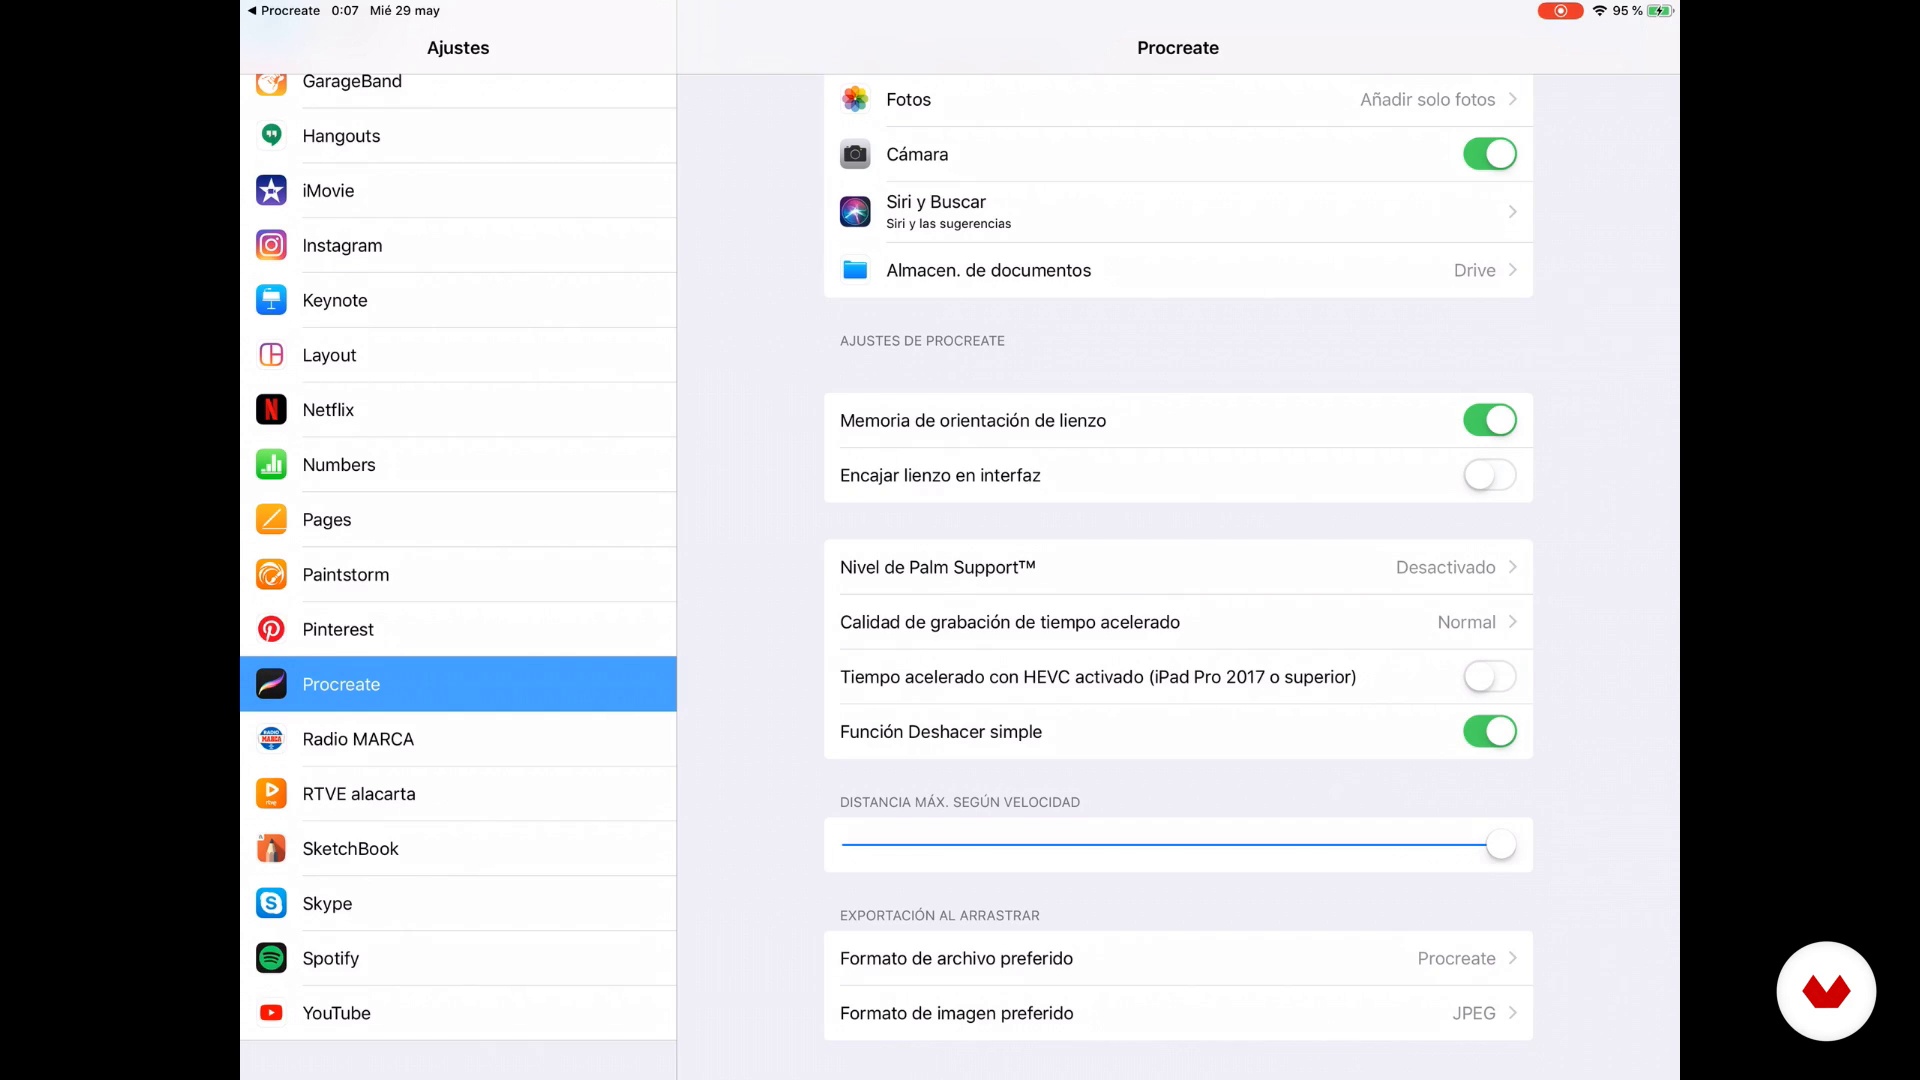Click the document storage folder icon
1920x1080 pixels.
click(x=855, y=270)
